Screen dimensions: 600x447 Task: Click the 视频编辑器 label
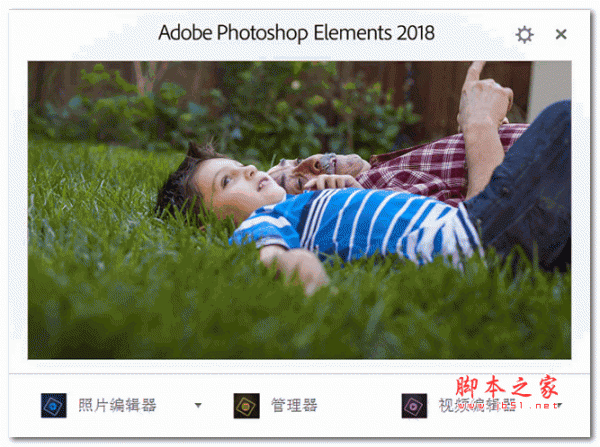pos(477,405)
